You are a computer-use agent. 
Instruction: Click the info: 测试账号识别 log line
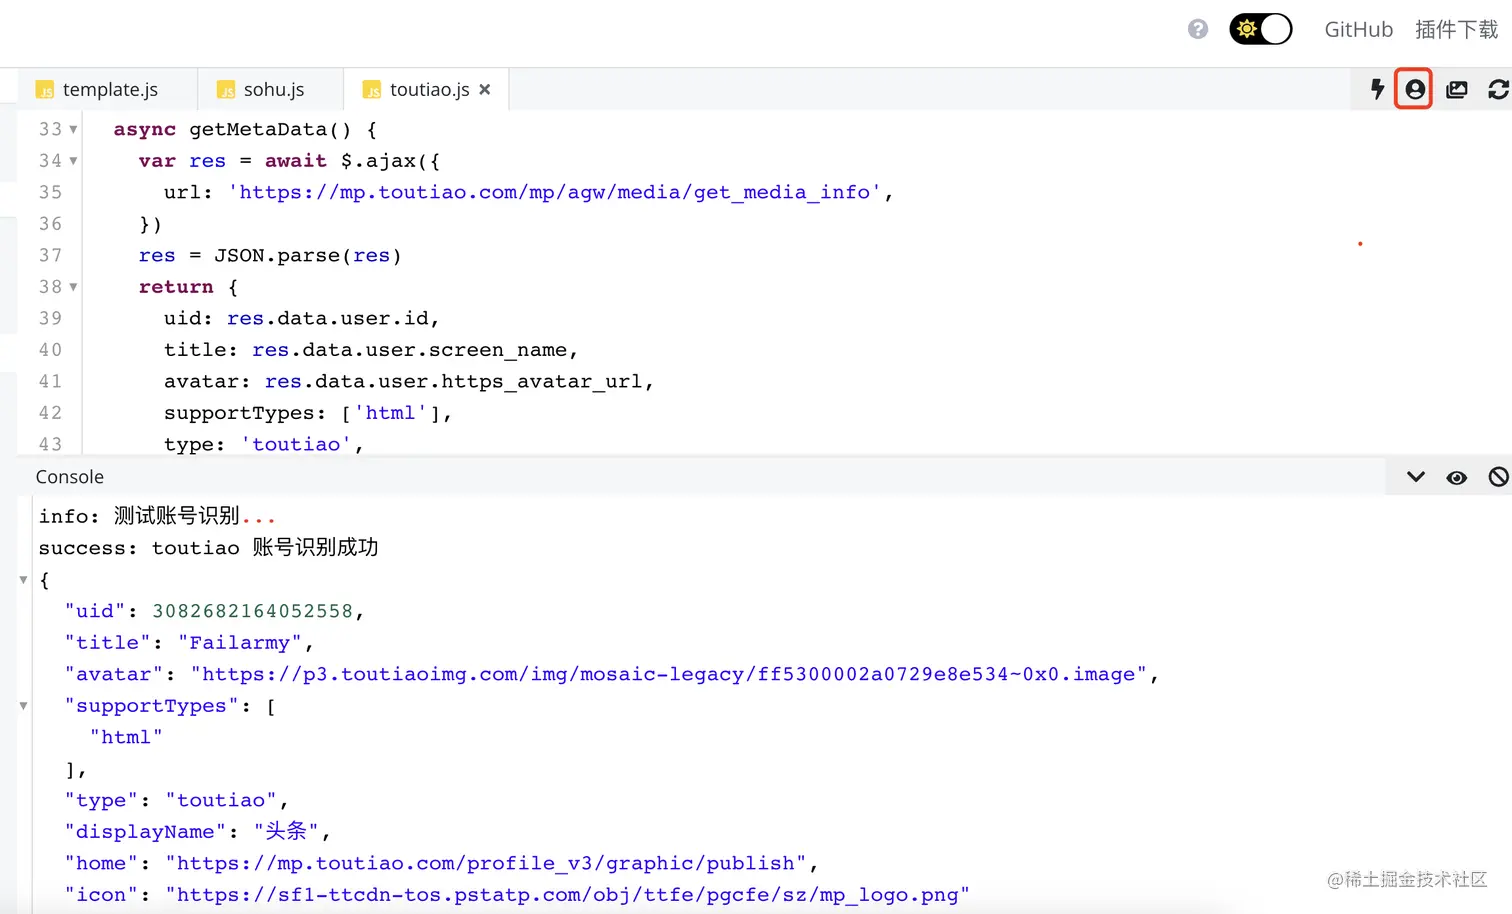click(156, 516)
